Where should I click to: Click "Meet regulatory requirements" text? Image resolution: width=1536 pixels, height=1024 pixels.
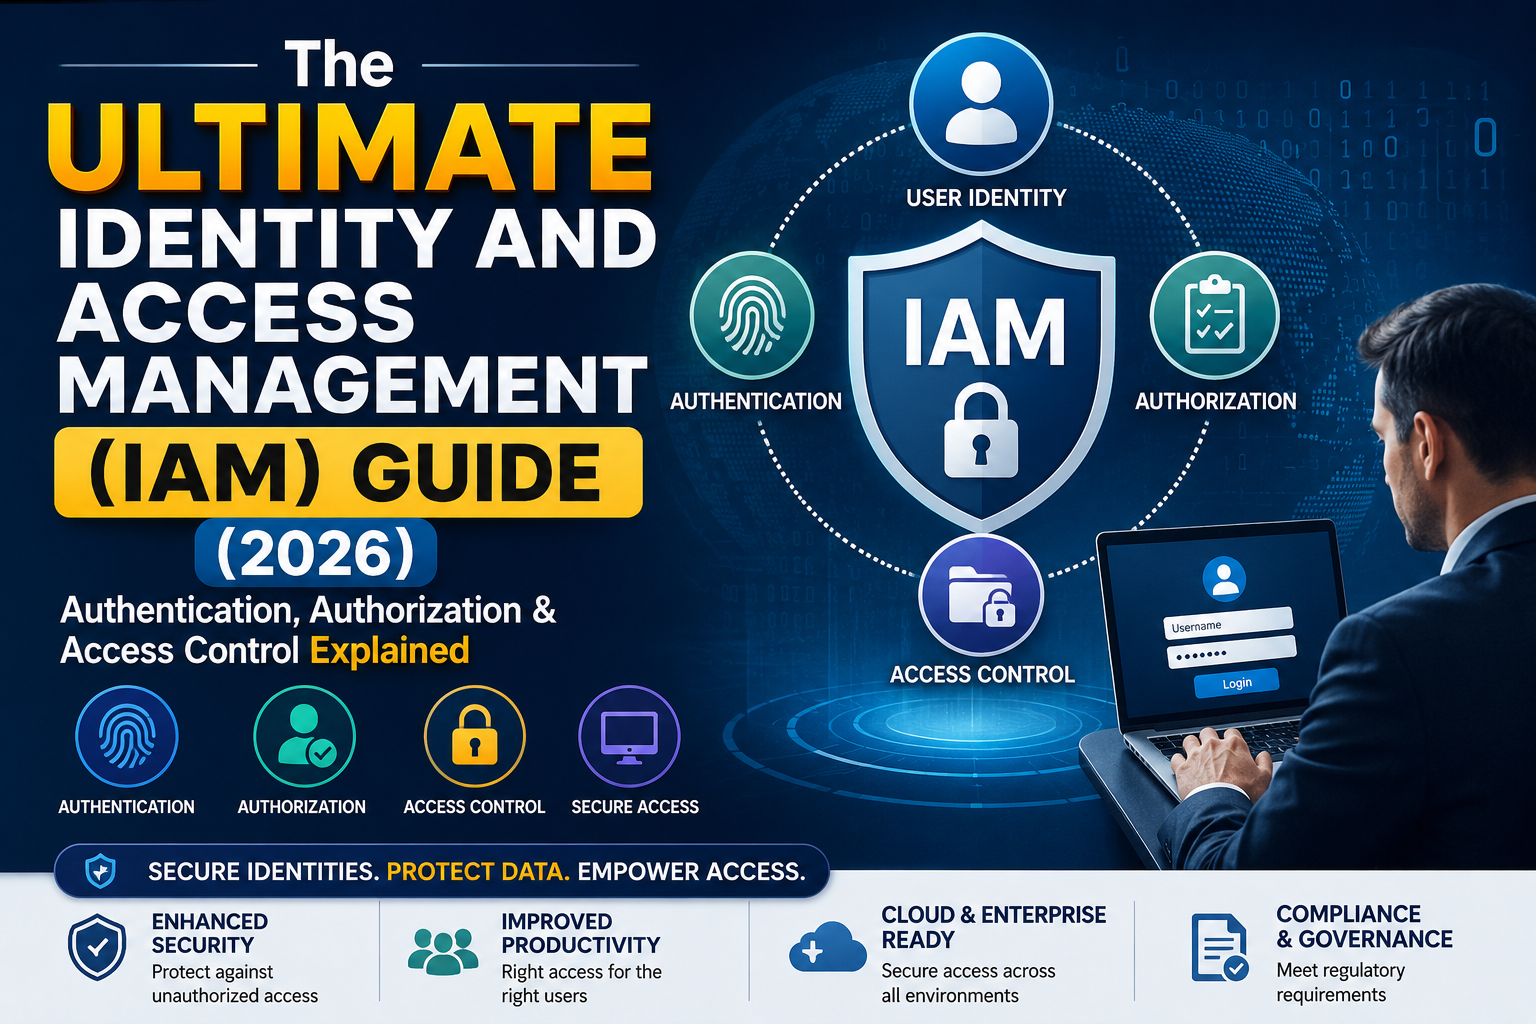pos(1340,982)
